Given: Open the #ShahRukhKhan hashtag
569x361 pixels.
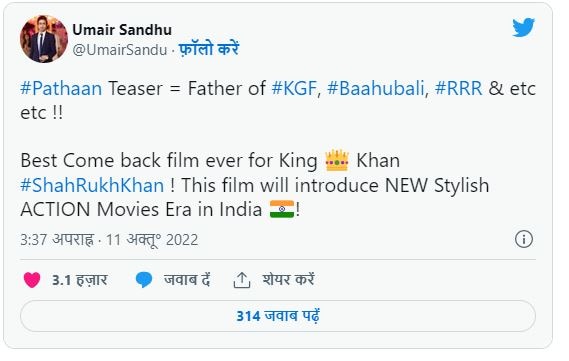Looking at the screenshot, I should 92,185.
